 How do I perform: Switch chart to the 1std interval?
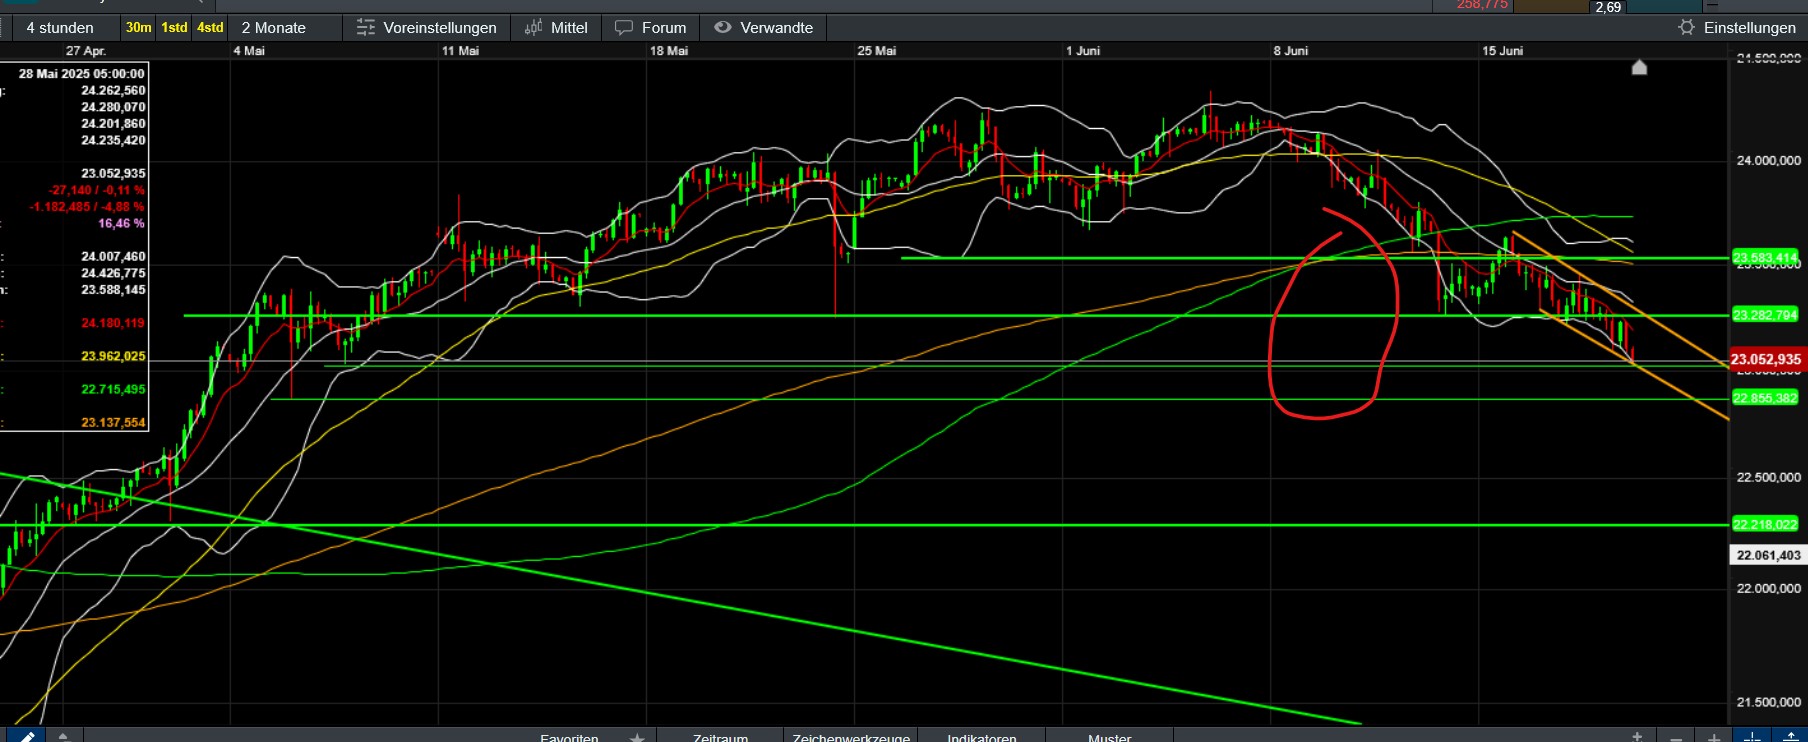(x=175, y=28)
